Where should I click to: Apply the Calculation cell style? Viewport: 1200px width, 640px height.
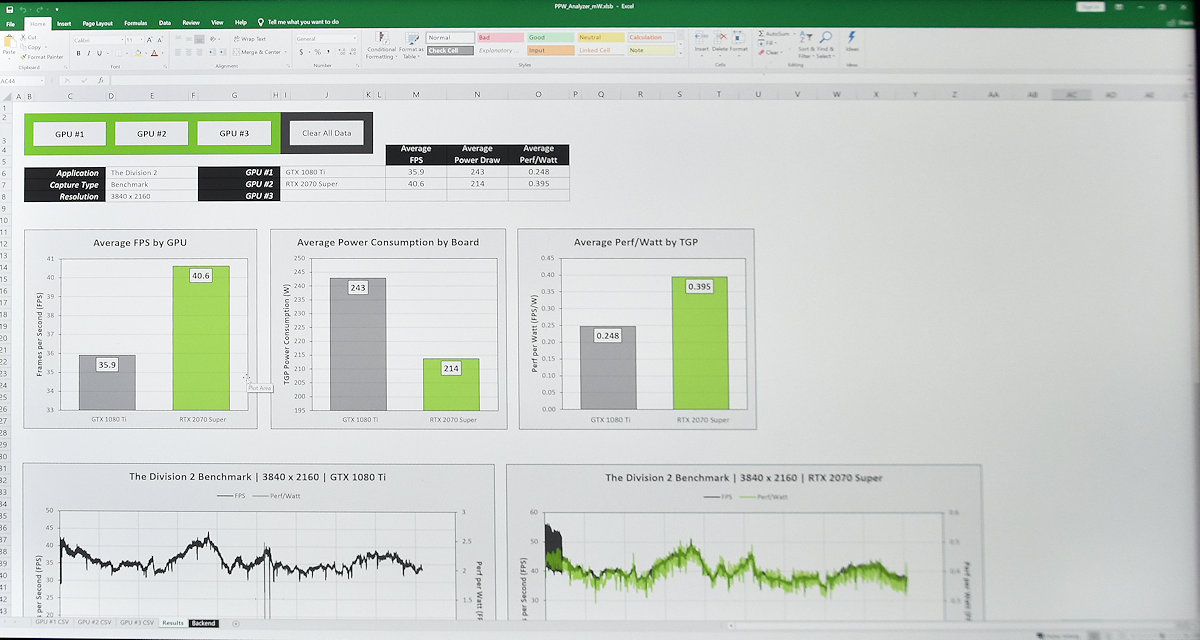[x=650, y=38]
